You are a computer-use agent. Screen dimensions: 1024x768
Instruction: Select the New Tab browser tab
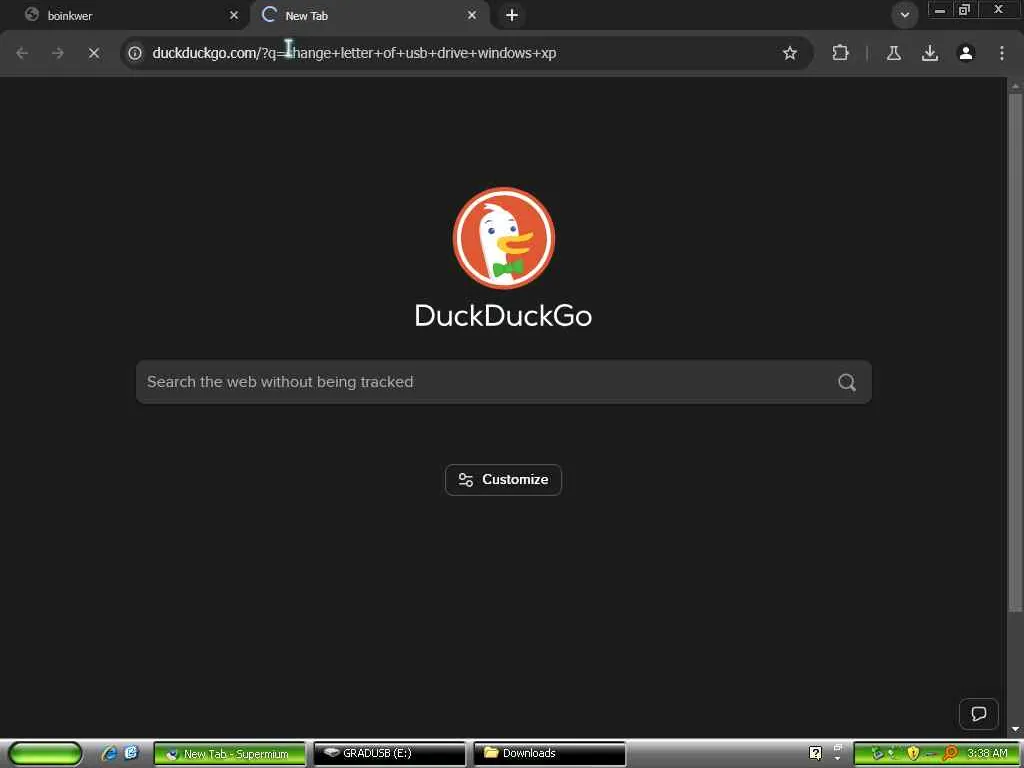[x=369, y=16]
